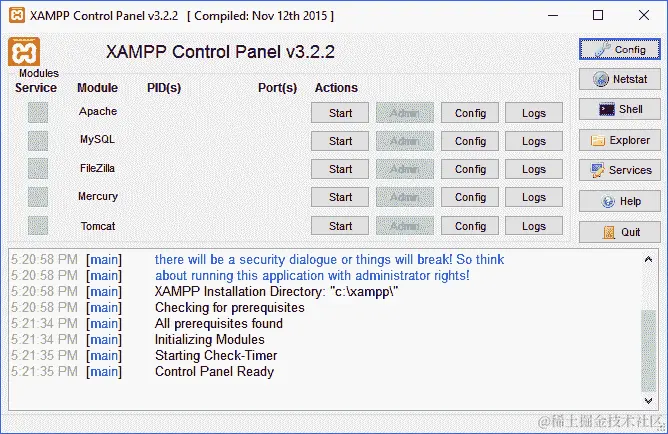Select the MySQL module label
Viewport: 668px width, 434px height.
click(x=98, y=140)
